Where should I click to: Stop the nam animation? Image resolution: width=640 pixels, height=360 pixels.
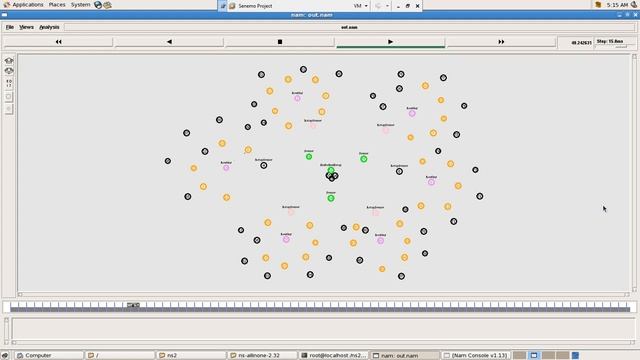tap(280, 42)
